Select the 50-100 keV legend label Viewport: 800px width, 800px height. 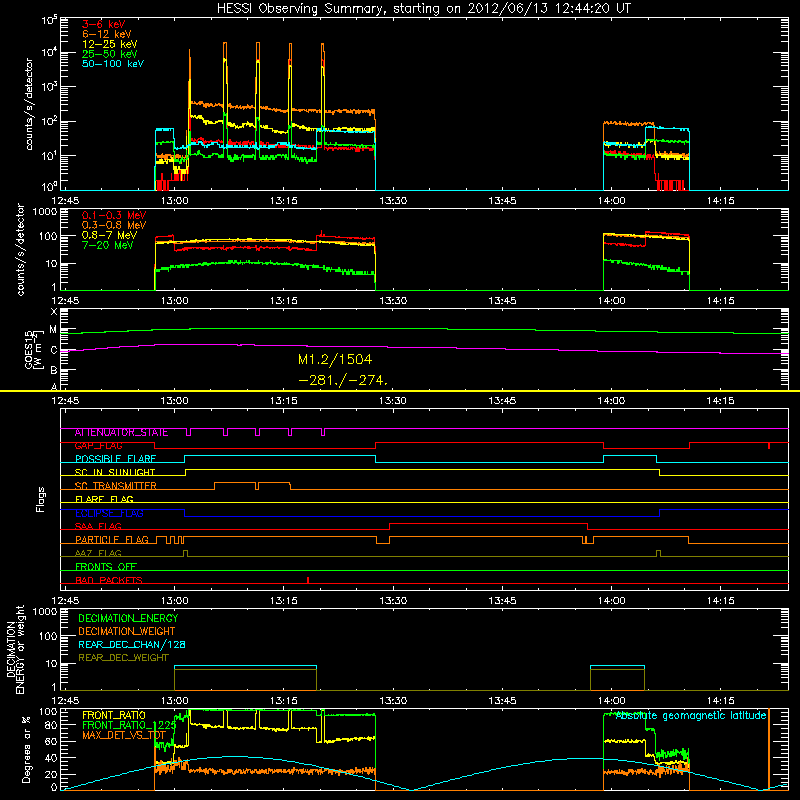coord(112,64)
